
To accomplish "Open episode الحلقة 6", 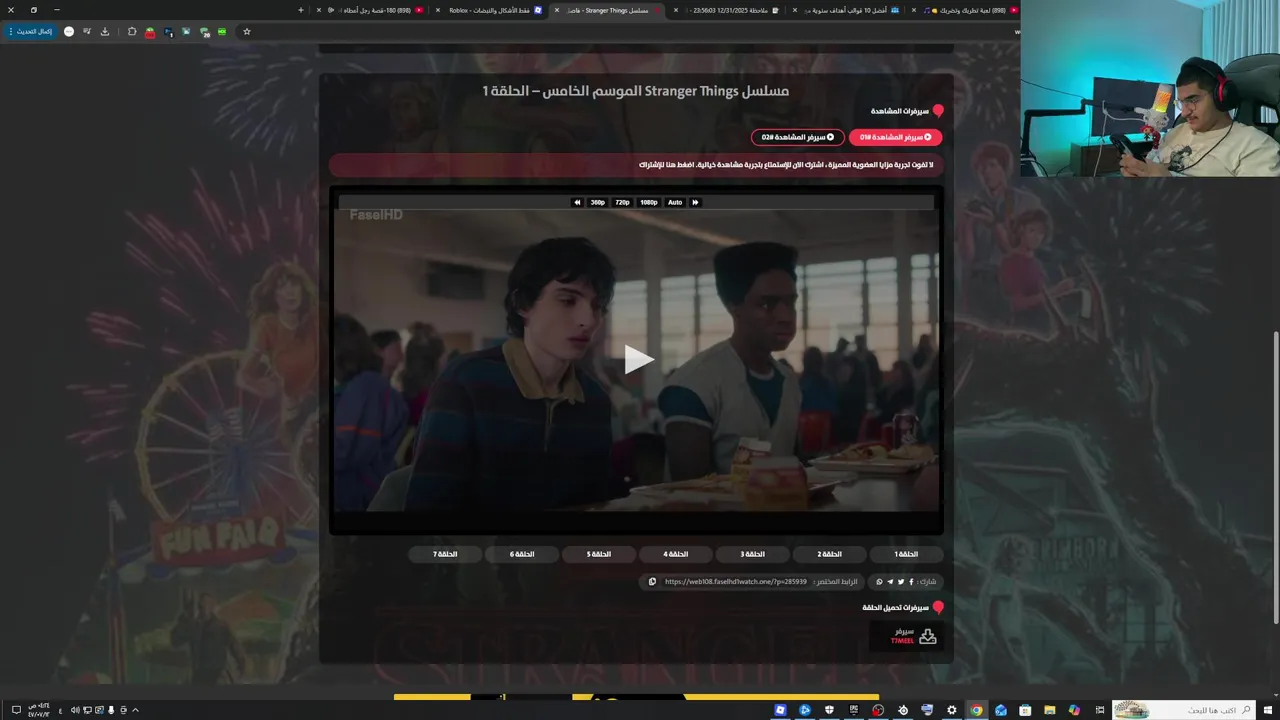I will click(x=521, y=554).
